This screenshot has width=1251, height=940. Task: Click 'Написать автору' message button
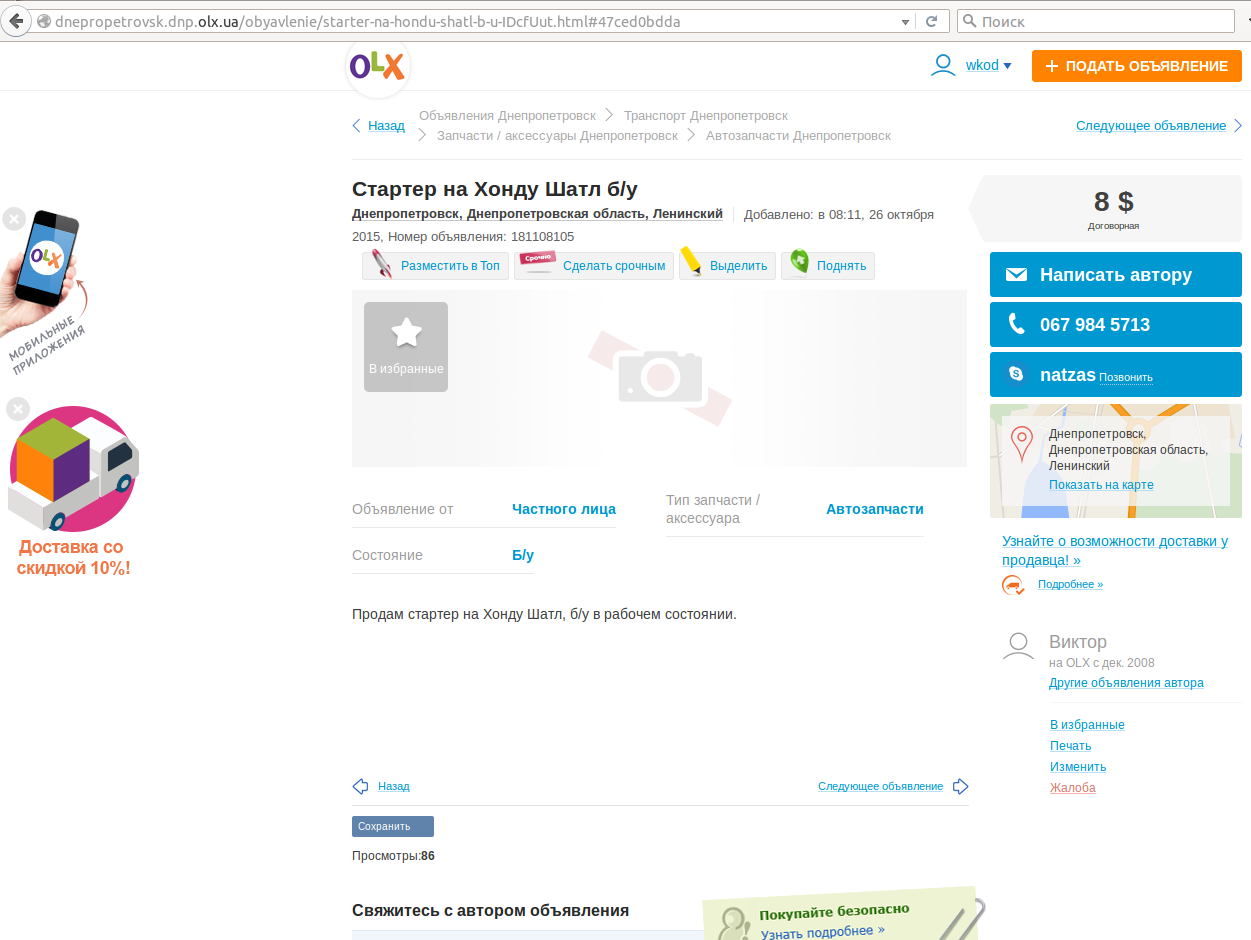coord(1115,275)
